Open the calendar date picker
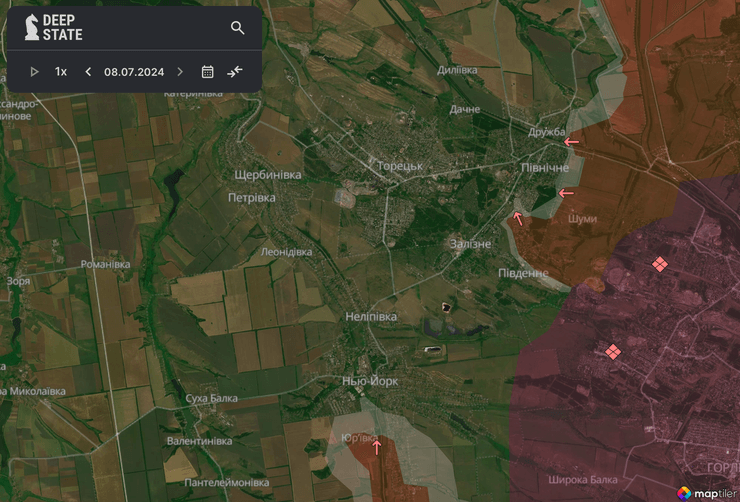740x502 pixels. click(x=208, y=72)
